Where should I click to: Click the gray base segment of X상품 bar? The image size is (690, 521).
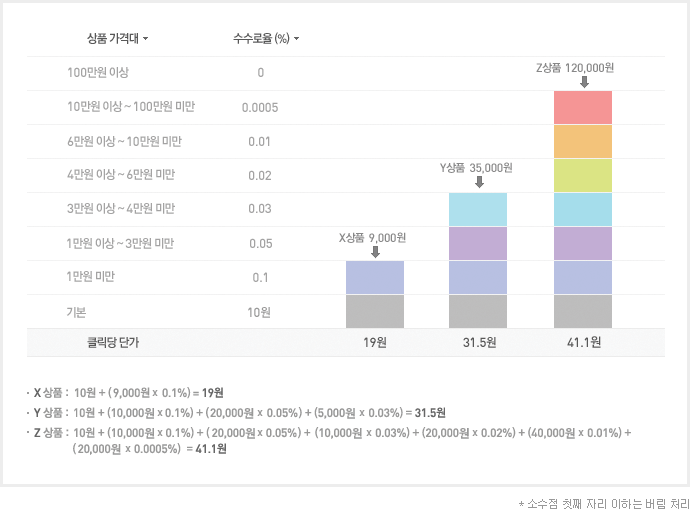[375, 311]
